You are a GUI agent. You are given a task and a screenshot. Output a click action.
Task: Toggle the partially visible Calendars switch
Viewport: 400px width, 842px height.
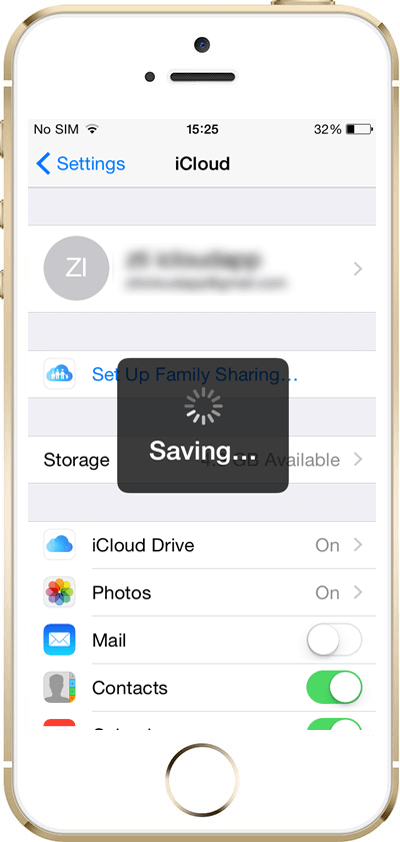(x=334, y=724)
